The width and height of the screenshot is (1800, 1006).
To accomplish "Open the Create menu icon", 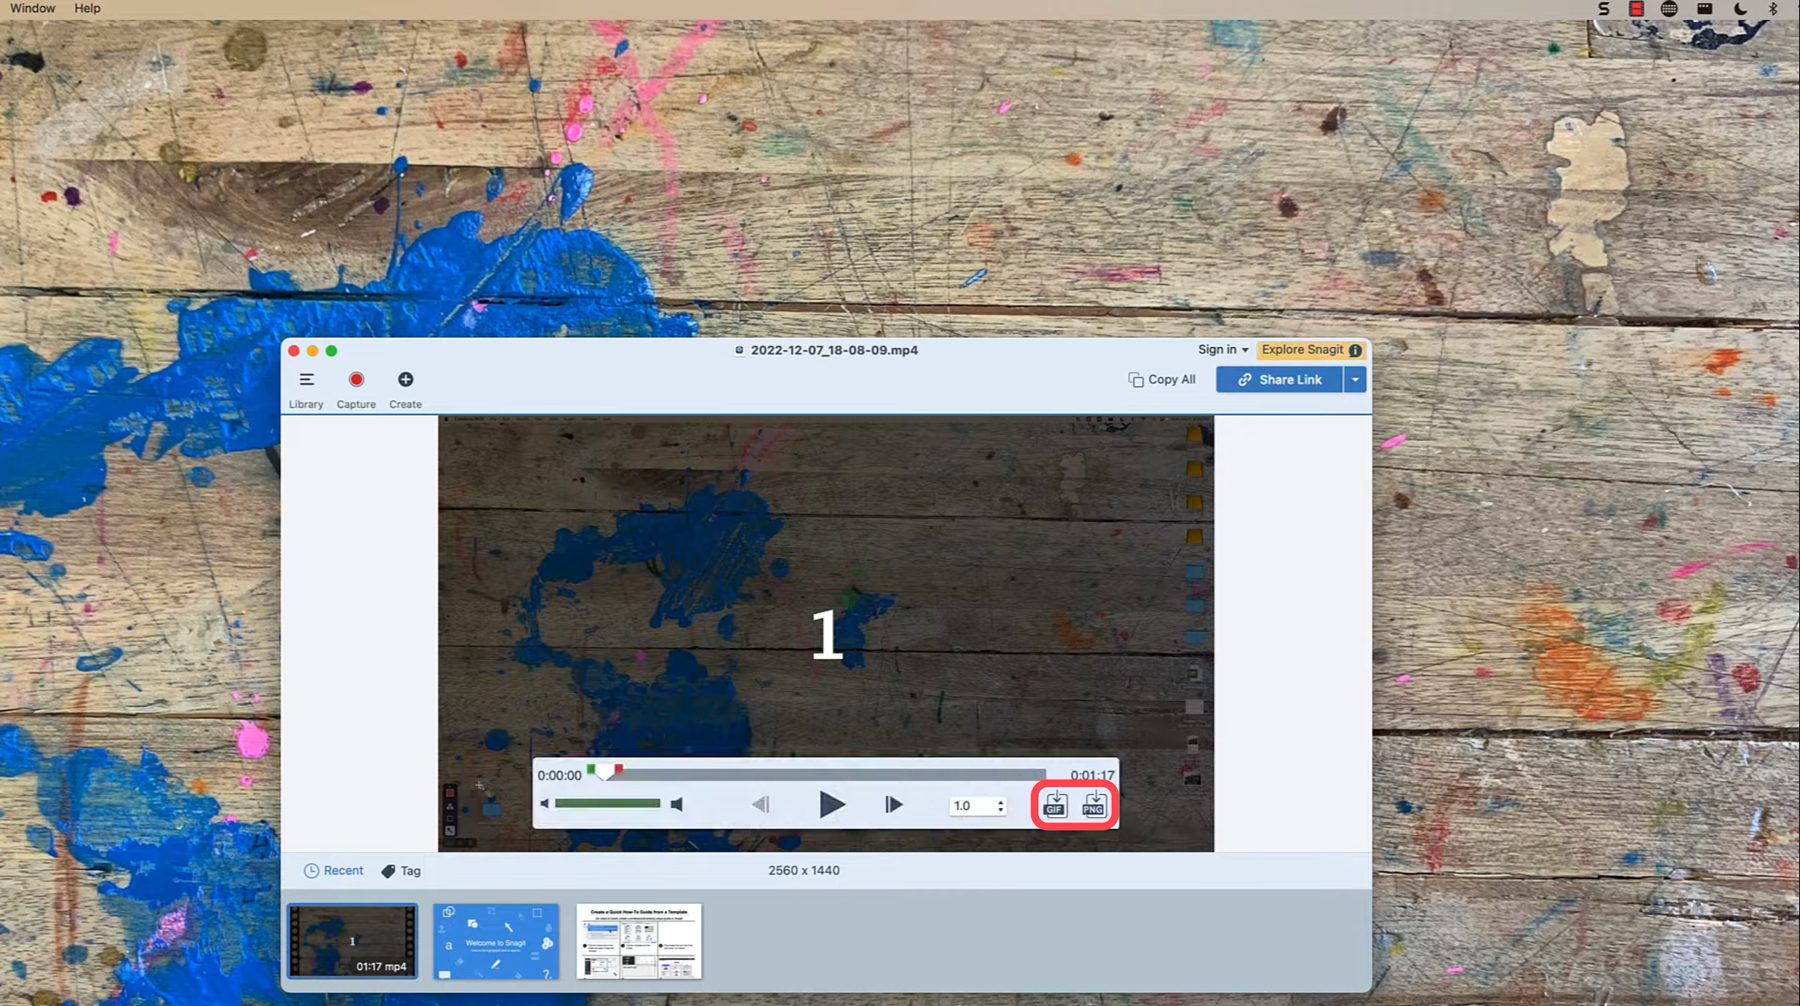I will [405, 380].
